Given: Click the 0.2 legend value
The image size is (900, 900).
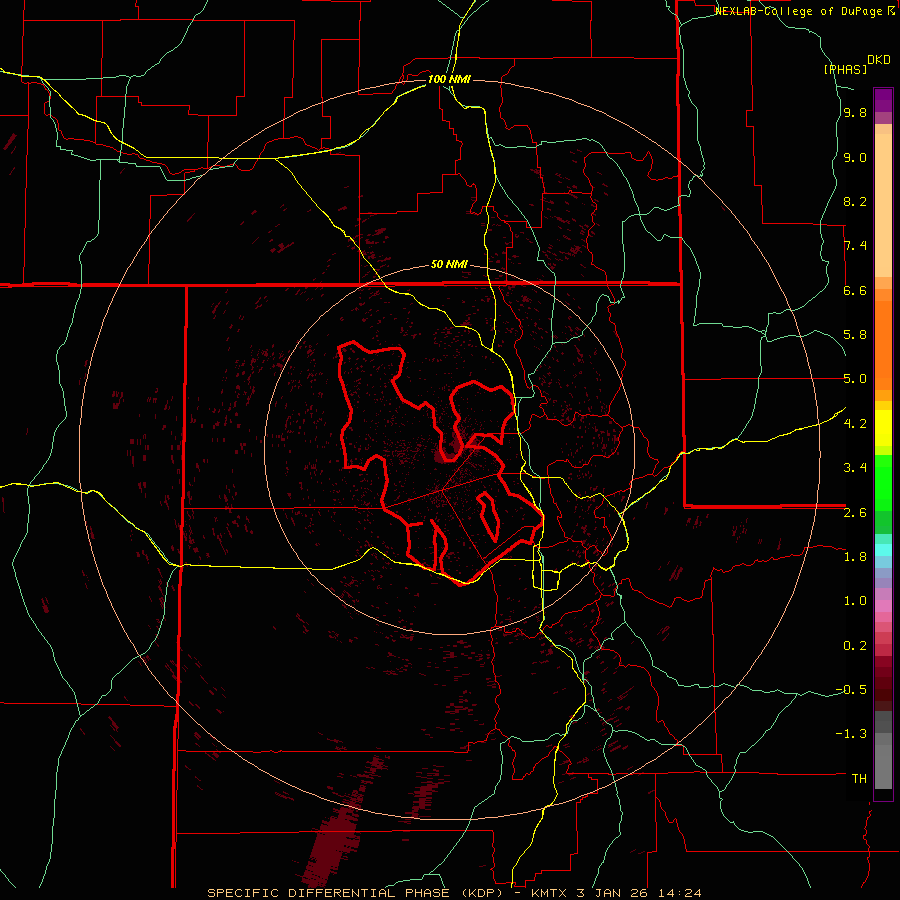Looking at the screenshot, I should coord(855,645).
